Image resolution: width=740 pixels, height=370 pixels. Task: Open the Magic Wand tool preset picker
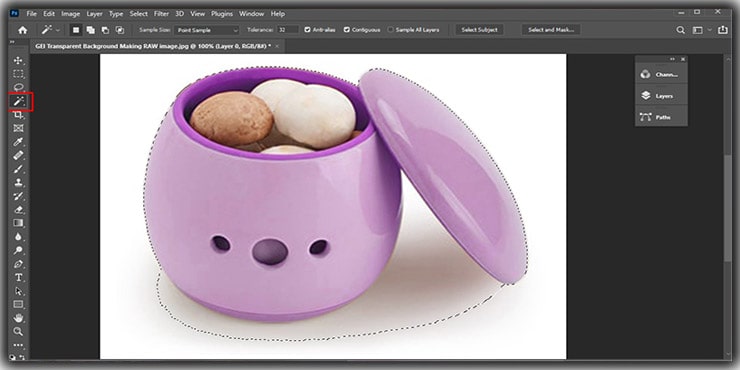pos(50,30)
